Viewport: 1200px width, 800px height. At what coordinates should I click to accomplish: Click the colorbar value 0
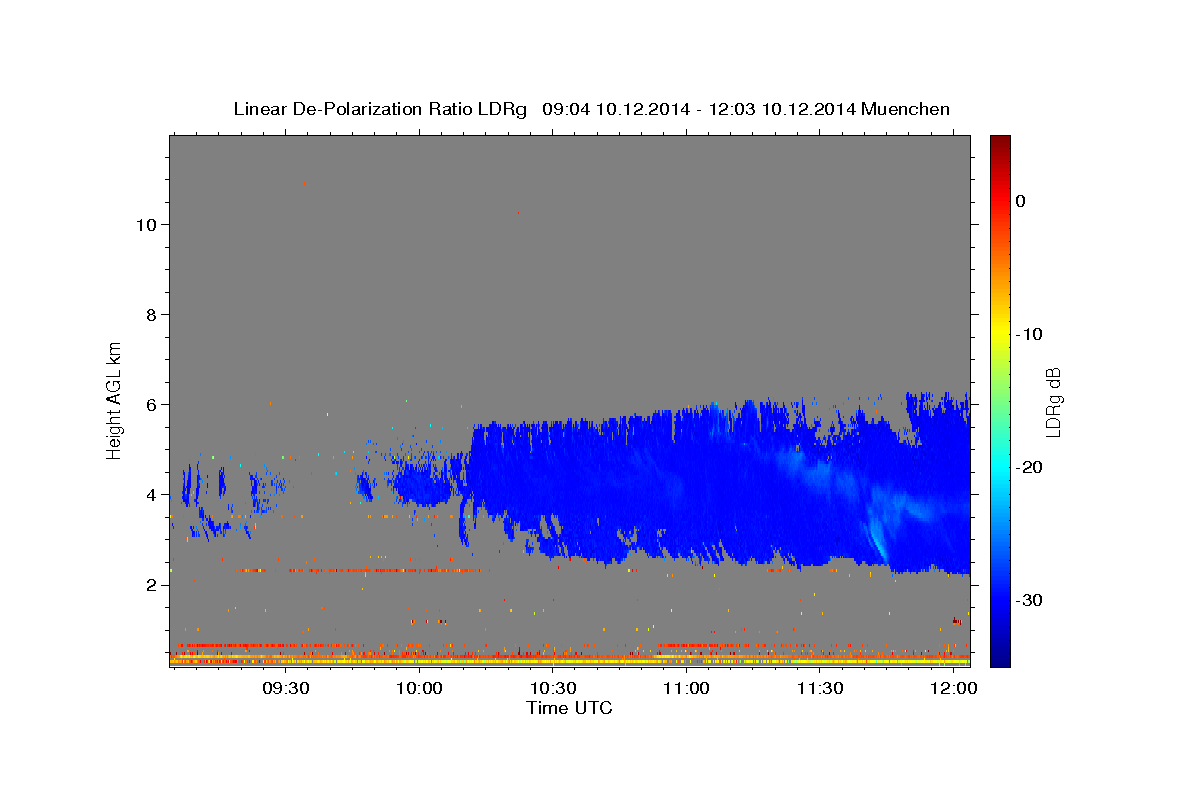(1020, 201)
